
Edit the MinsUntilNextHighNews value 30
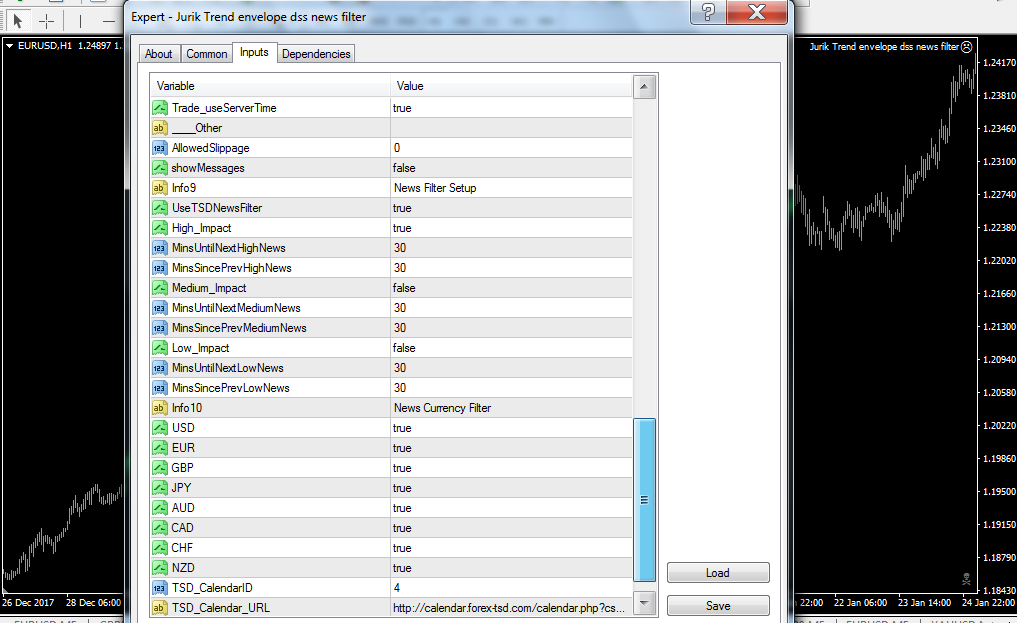click(x=511, y=248)
